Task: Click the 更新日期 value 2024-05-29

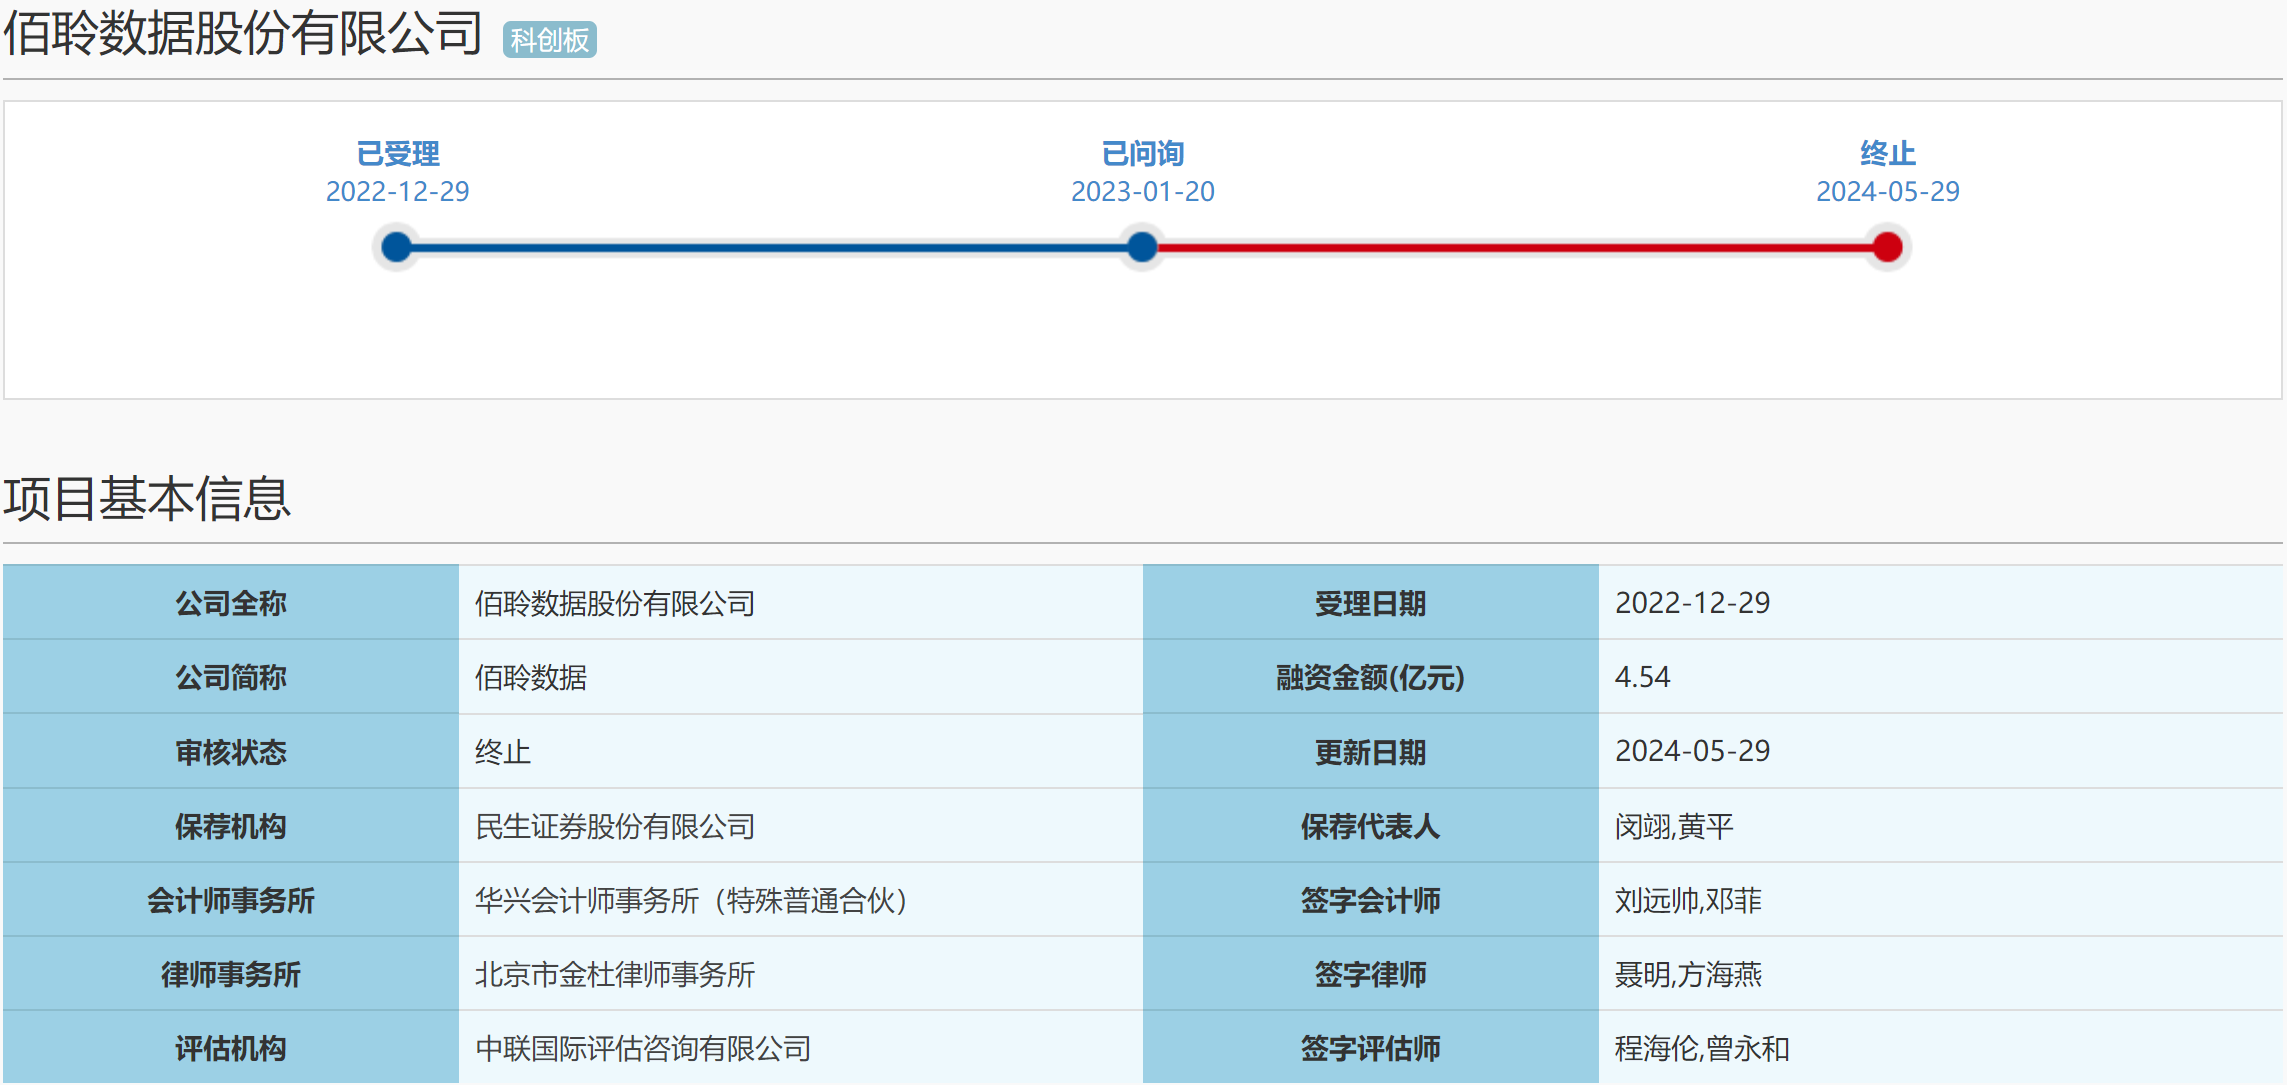Action: coord(1692,750)
